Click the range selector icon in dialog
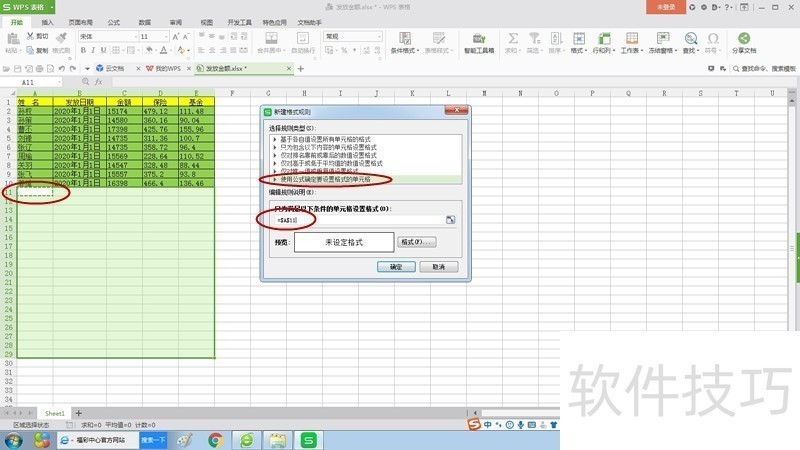Viewport: 800px width, 450px height. pos(451,220)
